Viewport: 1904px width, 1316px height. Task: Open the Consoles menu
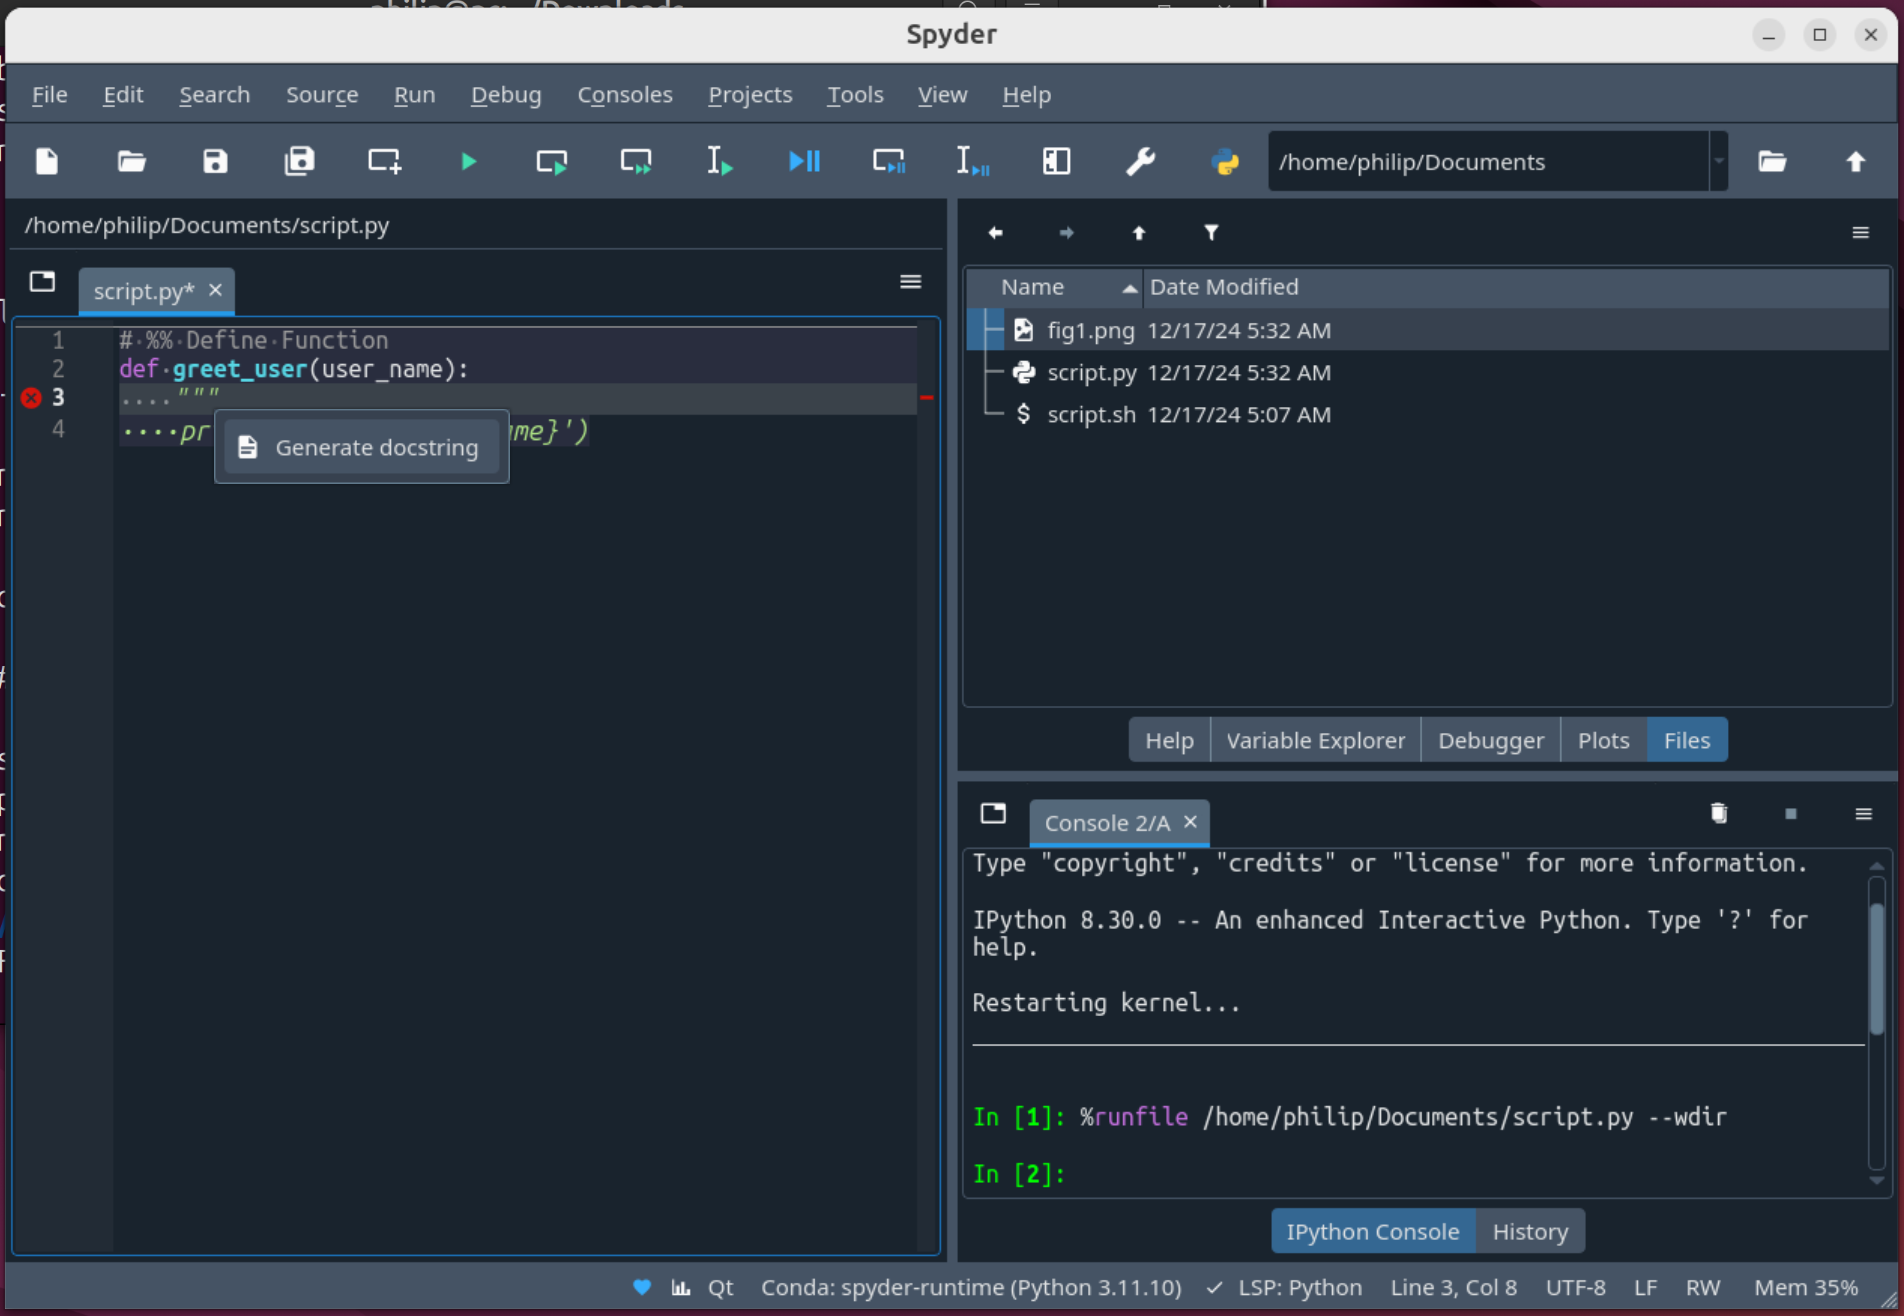pos(625,95)
